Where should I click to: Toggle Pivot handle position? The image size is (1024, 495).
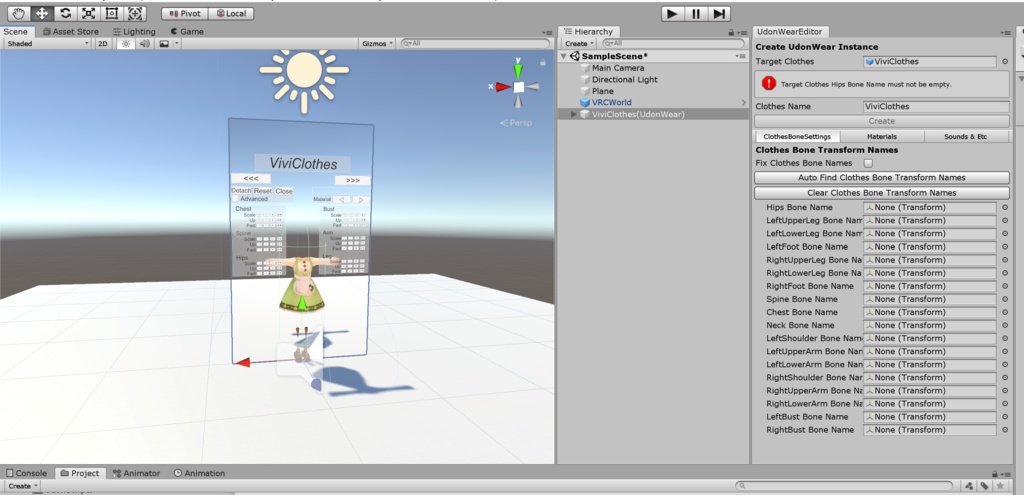185,13
